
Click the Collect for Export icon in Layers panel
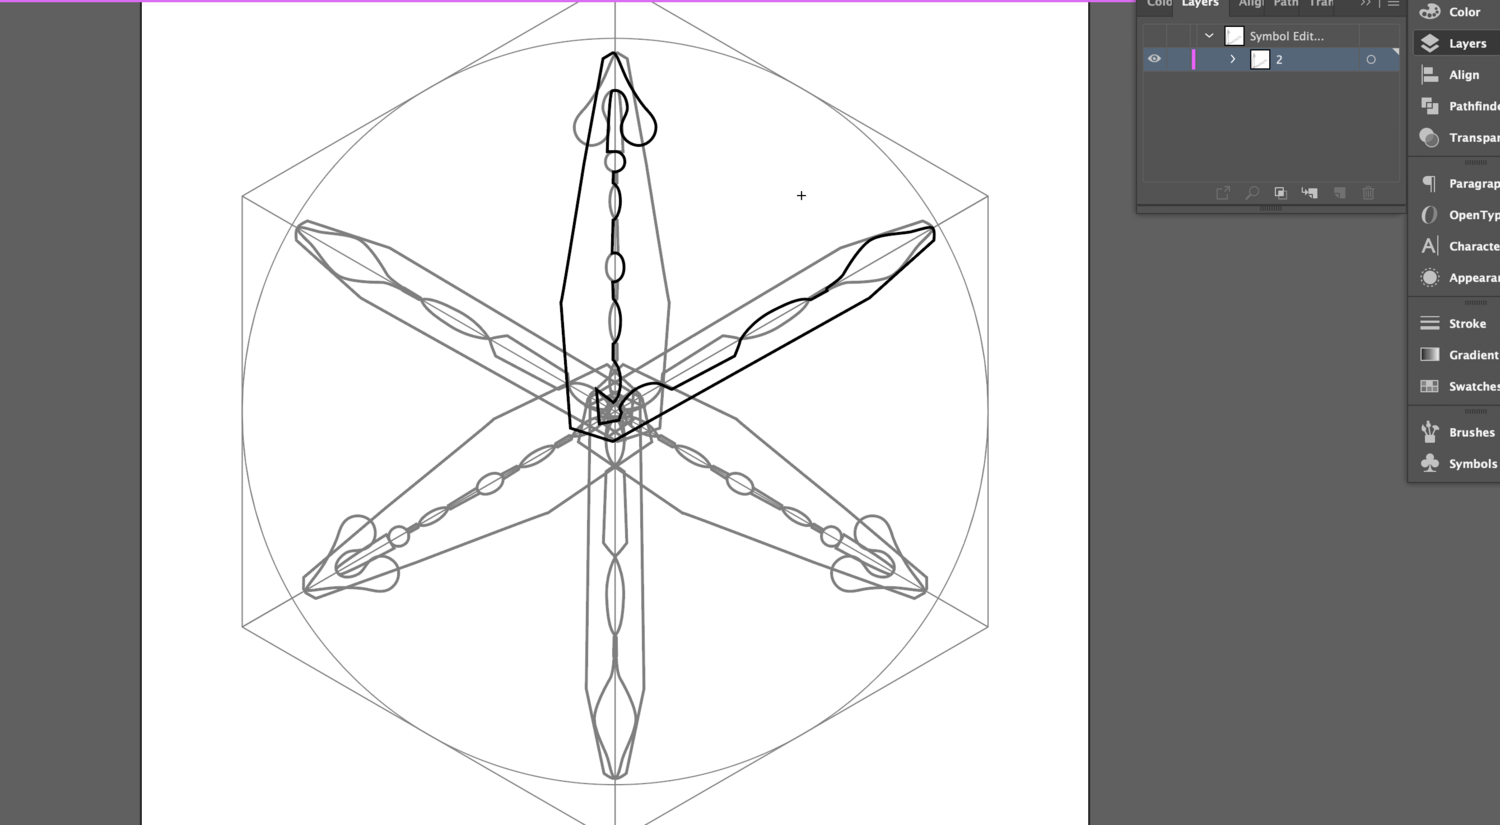1223,193
